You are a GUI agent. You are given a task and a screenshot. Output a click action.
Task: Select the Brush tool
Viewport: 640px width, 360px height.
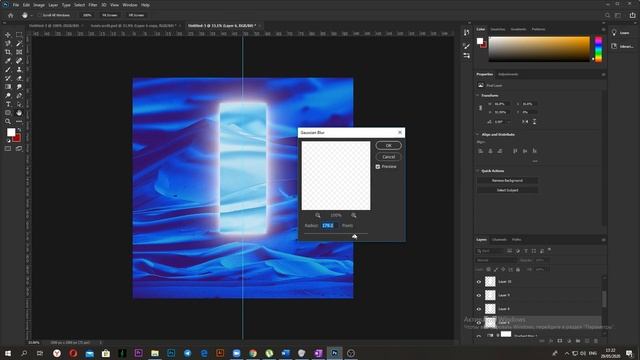tap(8, 69)
